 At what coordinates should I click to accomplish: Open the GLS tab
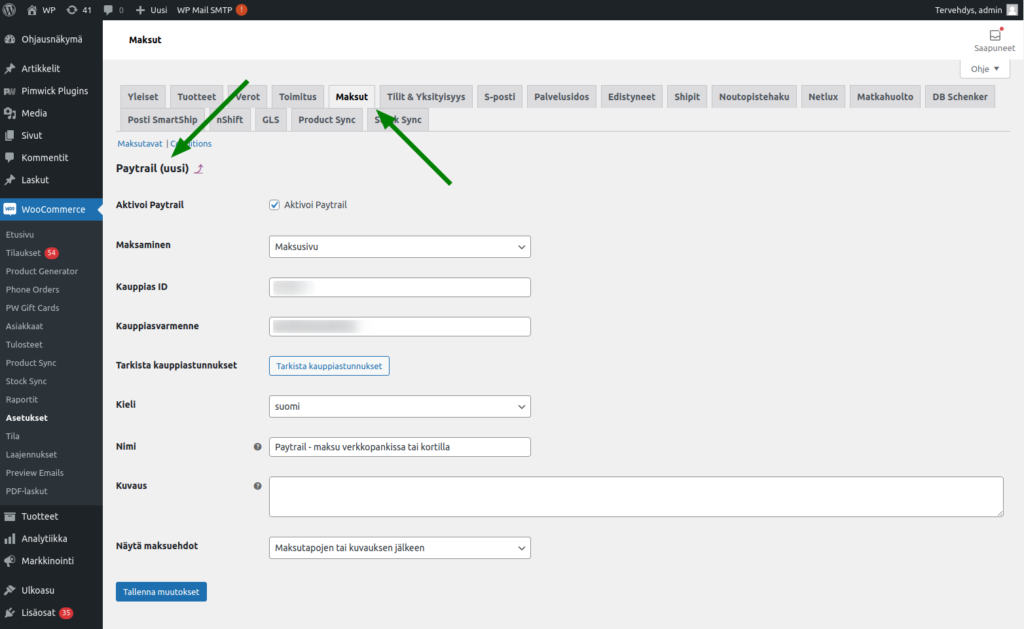(270, 120)
